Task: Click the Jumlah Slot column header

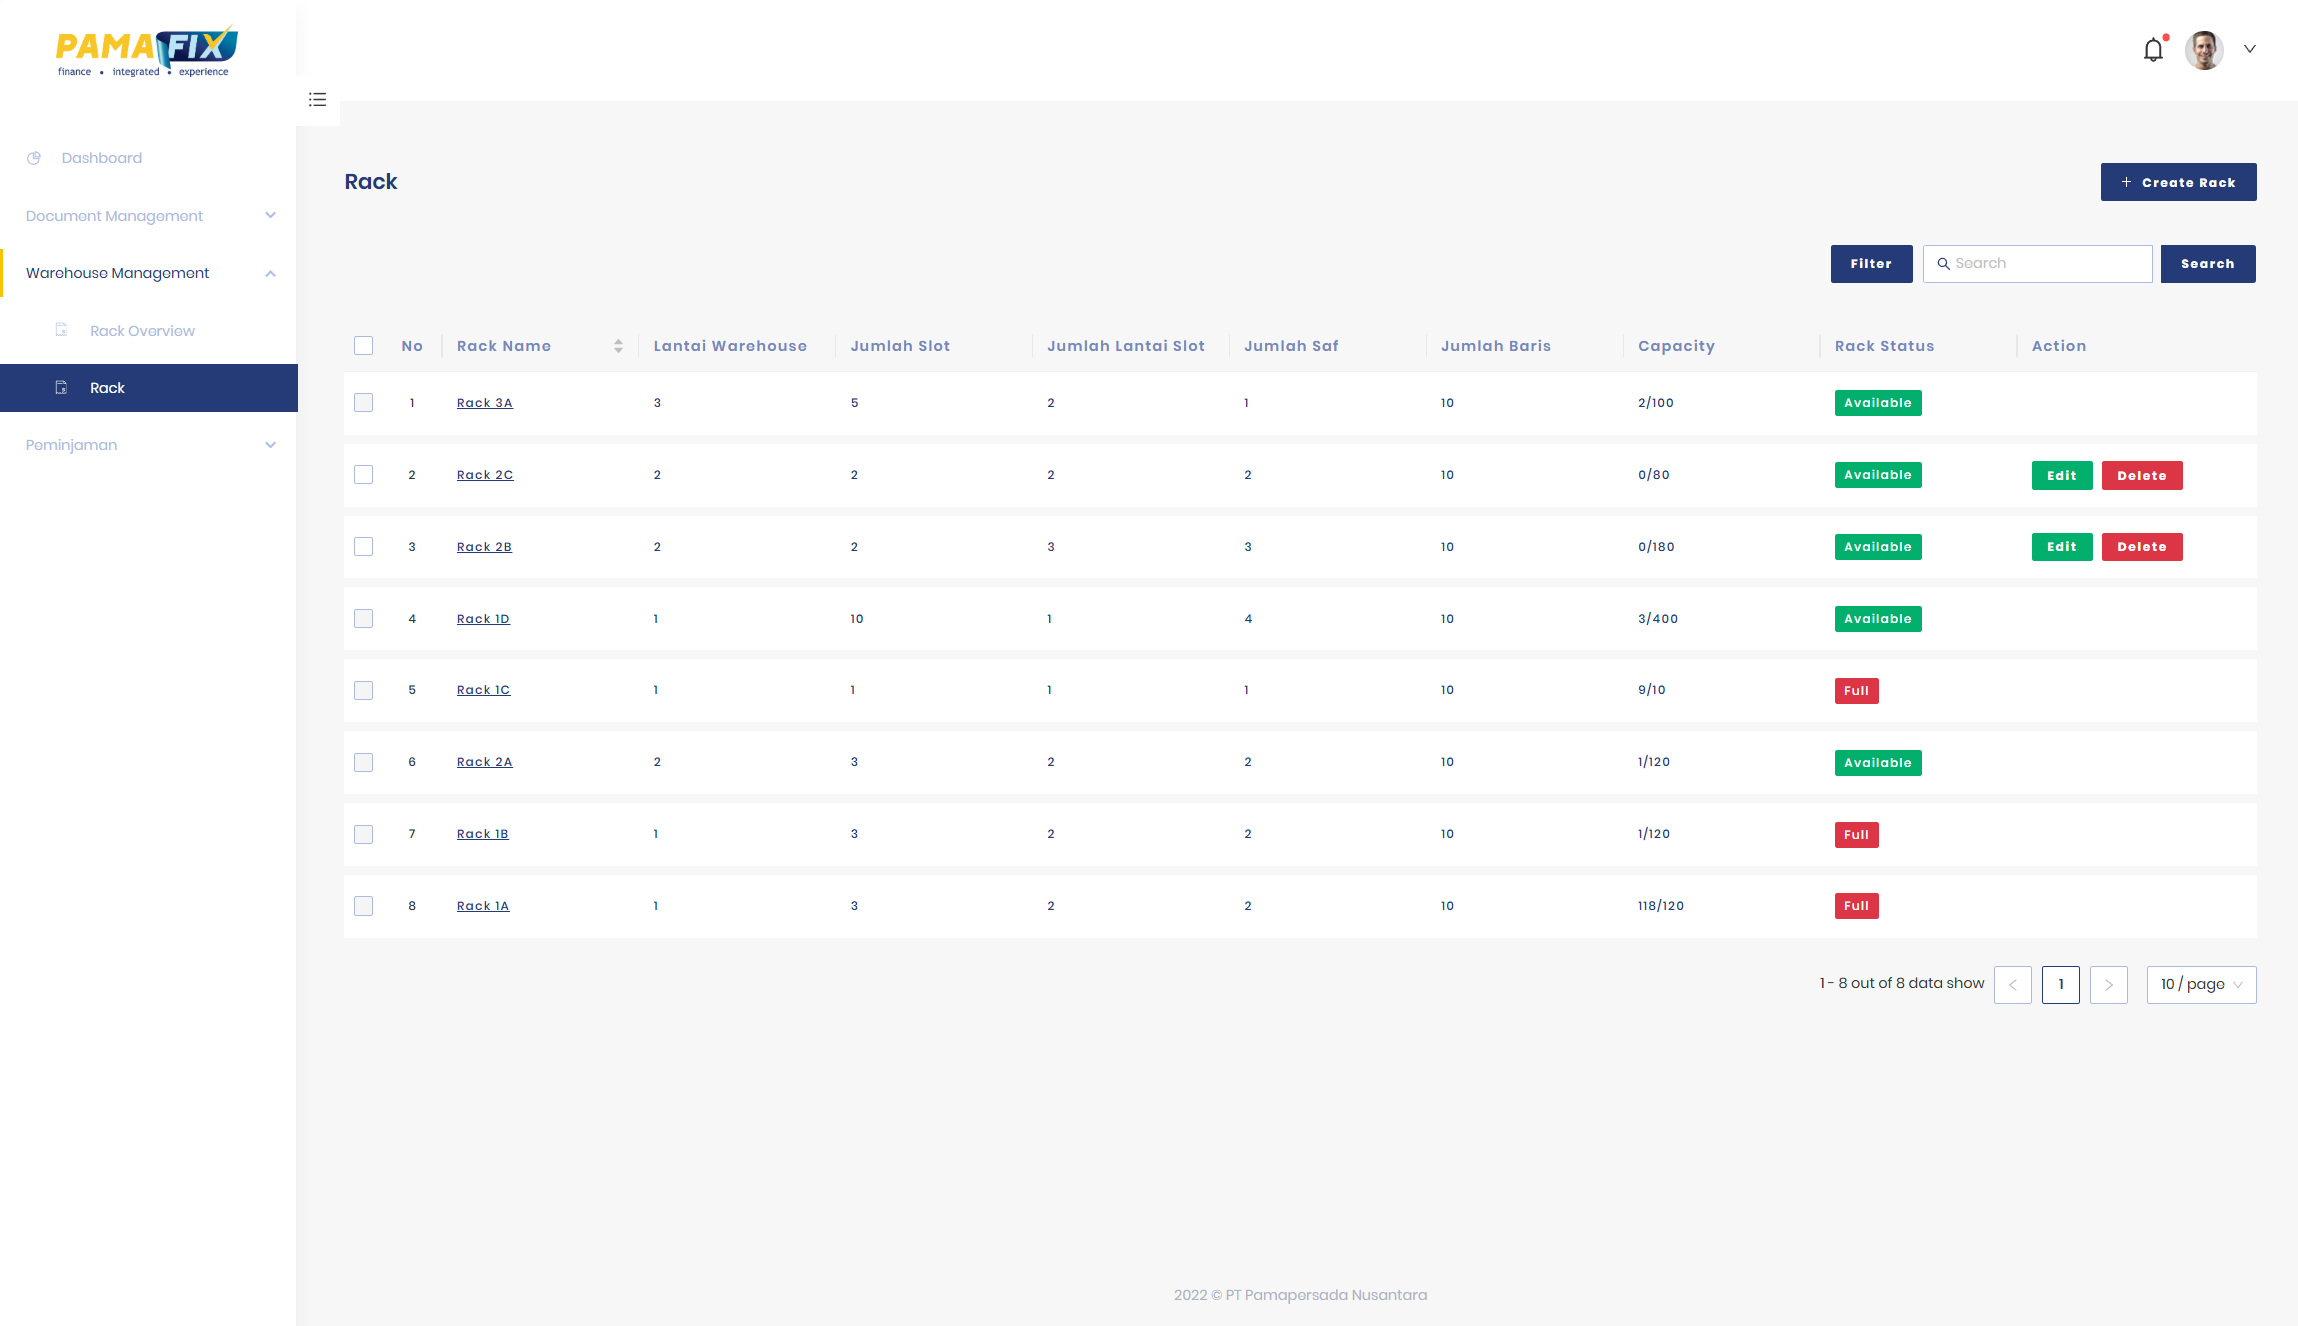Action: pos(900,346)
